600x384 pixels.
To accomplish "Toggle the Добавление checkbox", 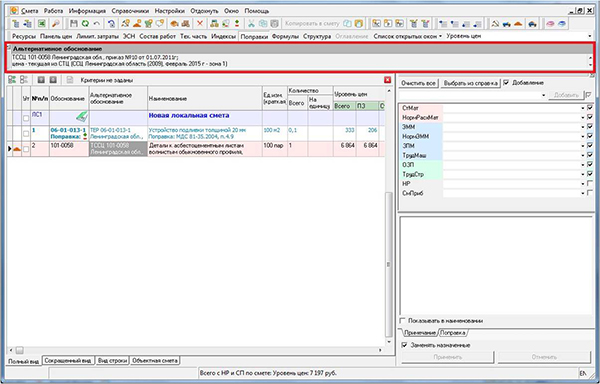I will (506, 83).
